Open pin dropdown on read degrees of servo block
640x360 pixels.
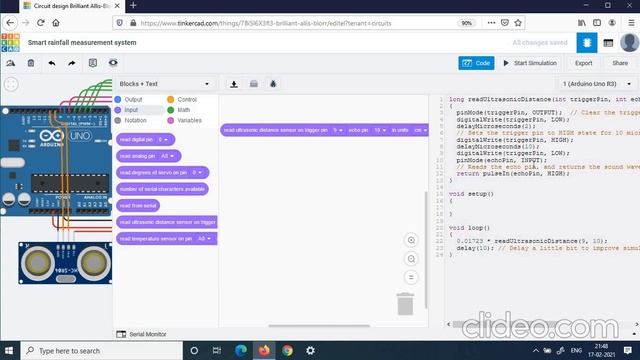197,173
